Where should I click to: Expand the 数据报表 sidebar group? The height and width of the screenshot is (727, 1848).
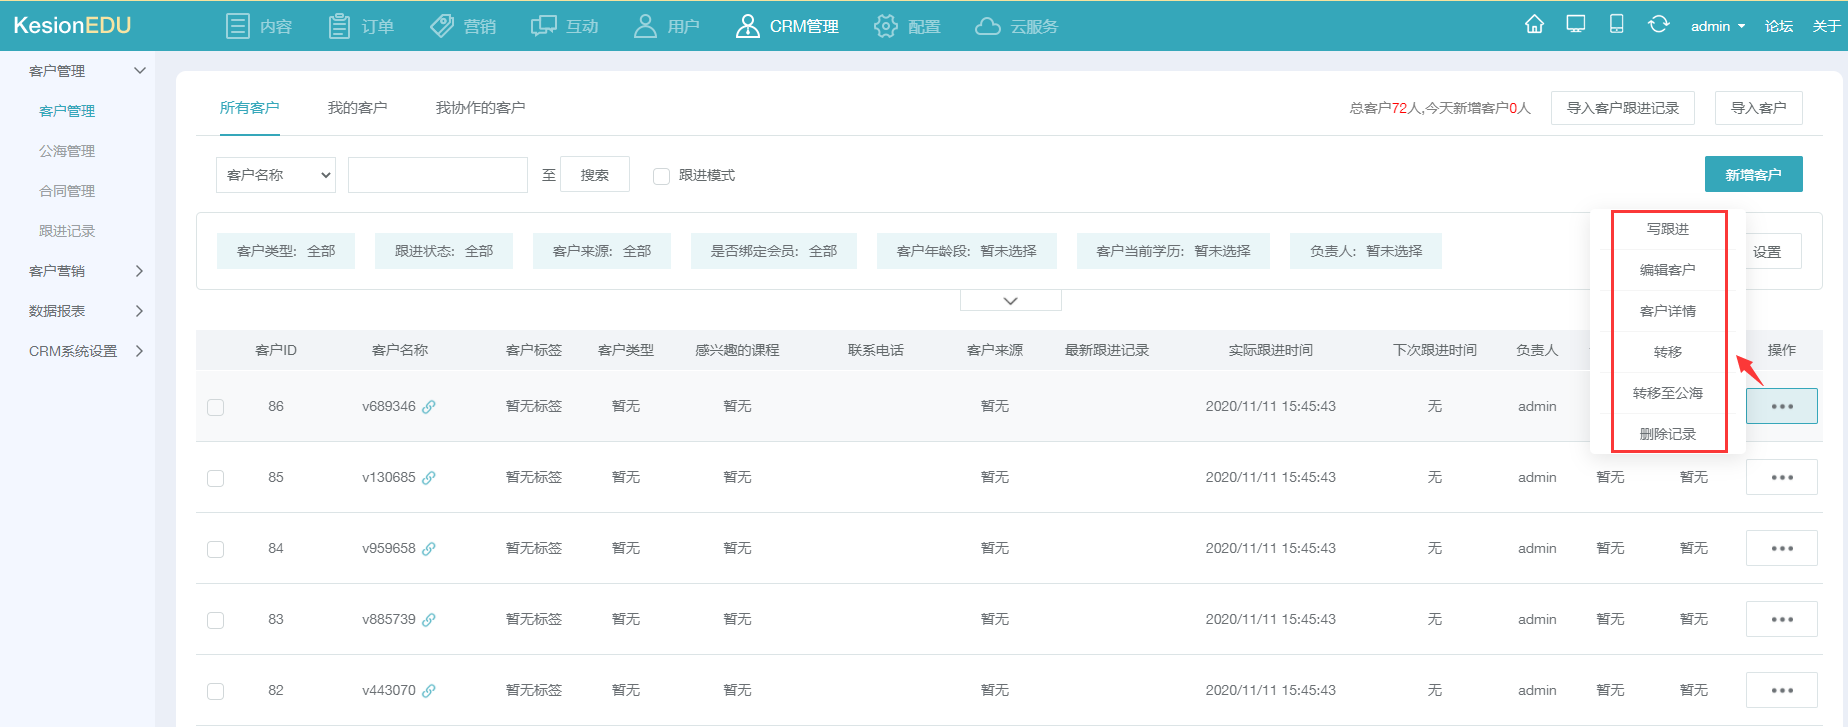[x=139, y=311]
